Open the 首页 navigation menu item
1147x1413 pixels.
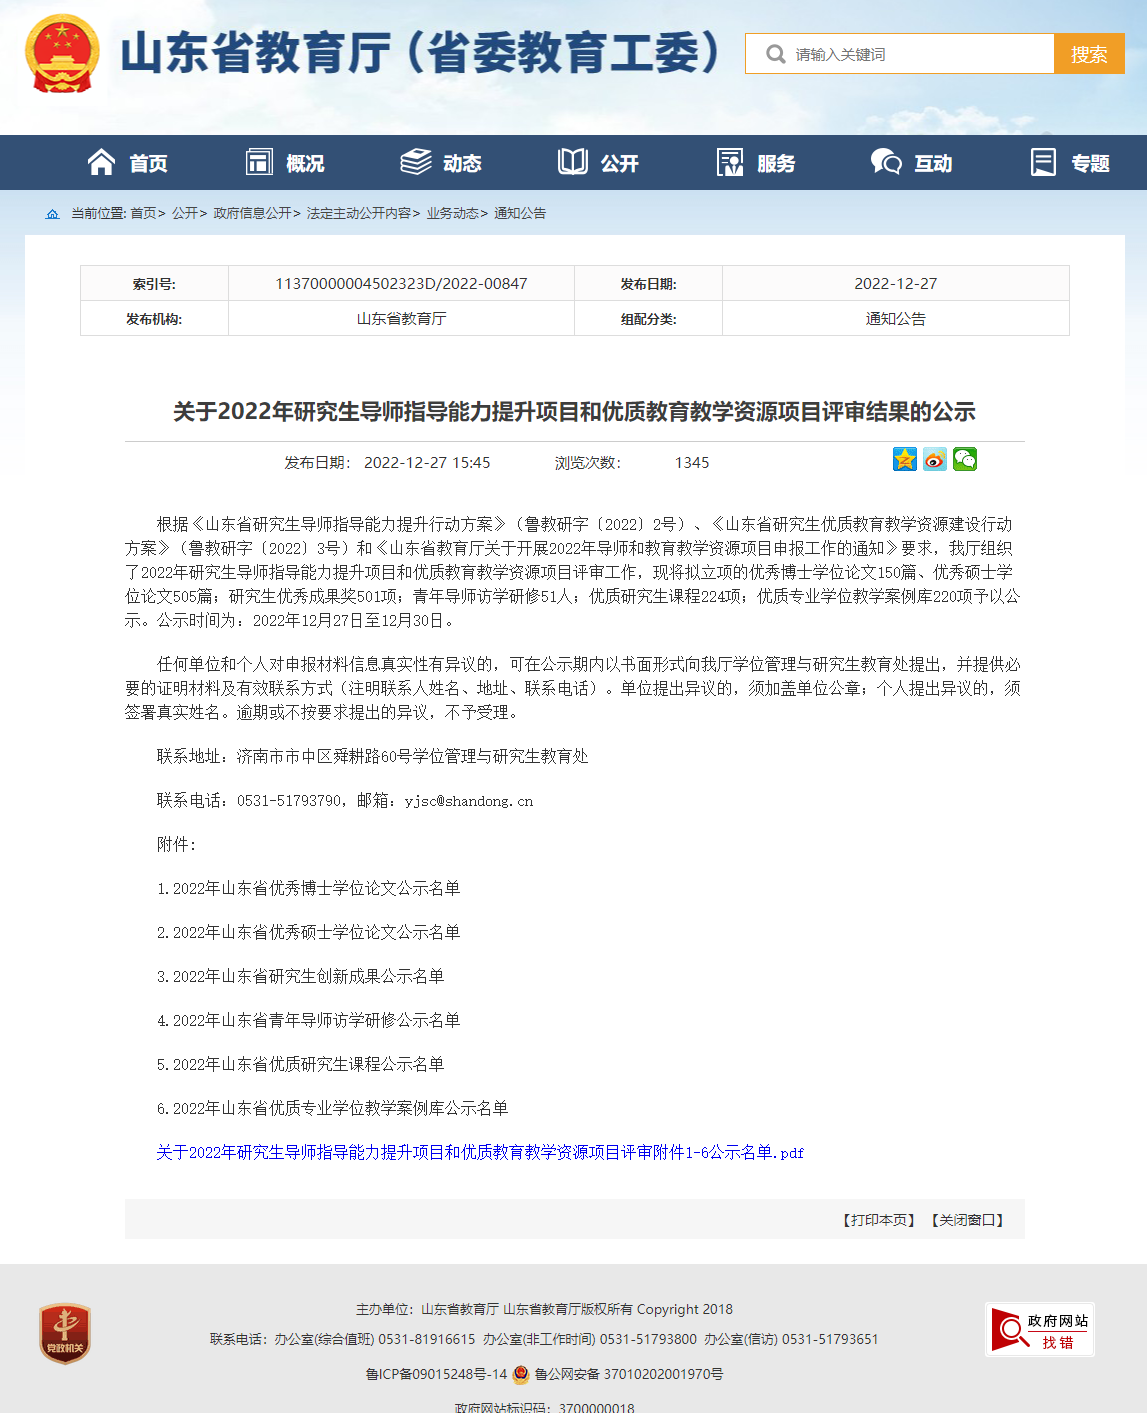tap(128, 163)
